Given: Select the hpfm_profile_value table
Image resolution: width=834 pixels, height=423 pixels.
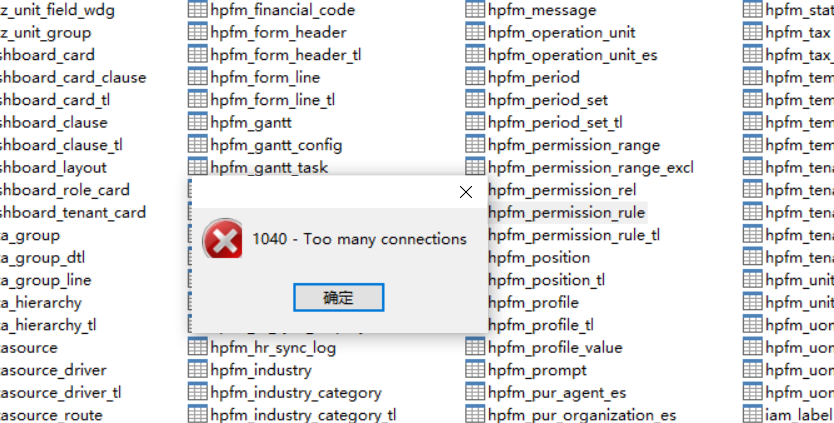Looking at the screenshot, I should coord(555,348).
